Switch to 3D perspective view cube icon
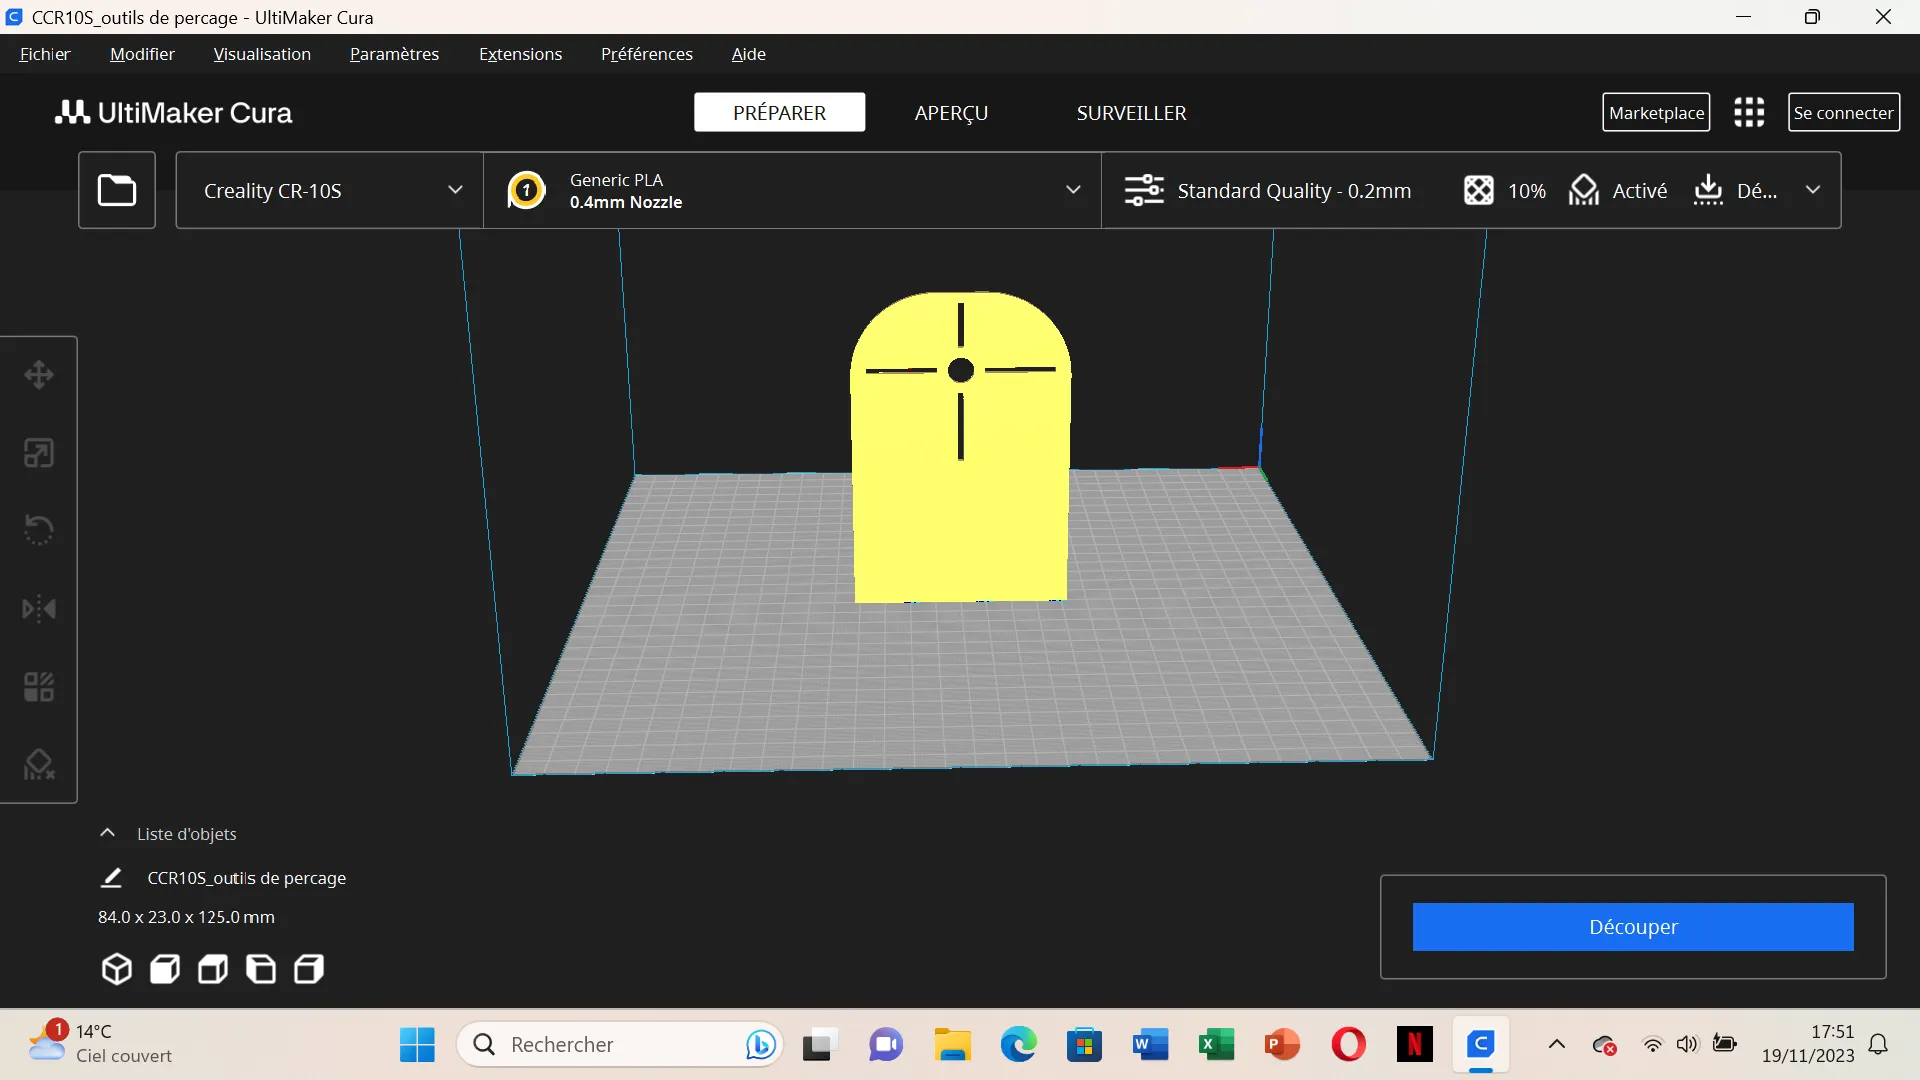 (117, 969)
